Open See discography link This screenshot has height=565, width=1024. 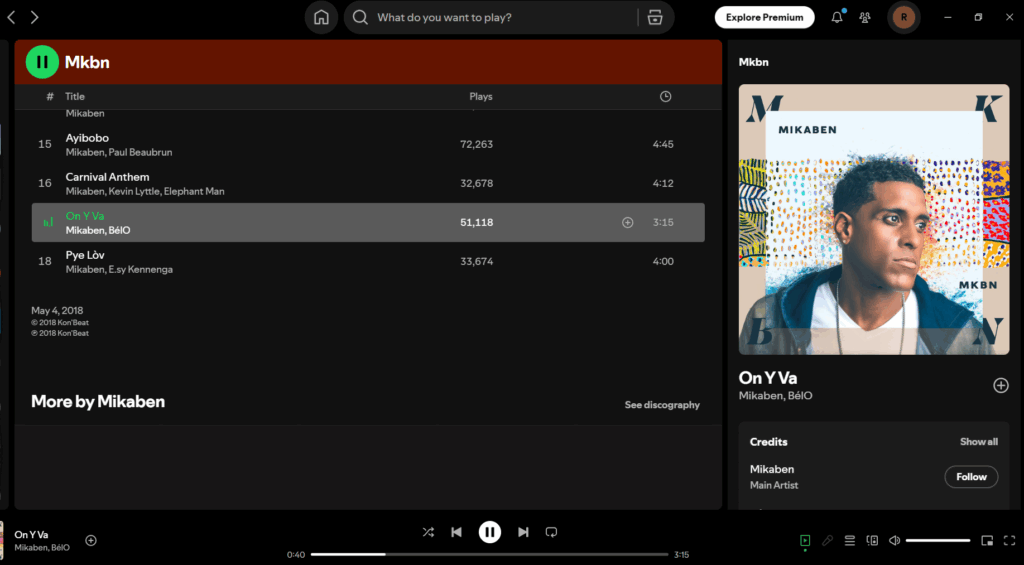point(662,405)
